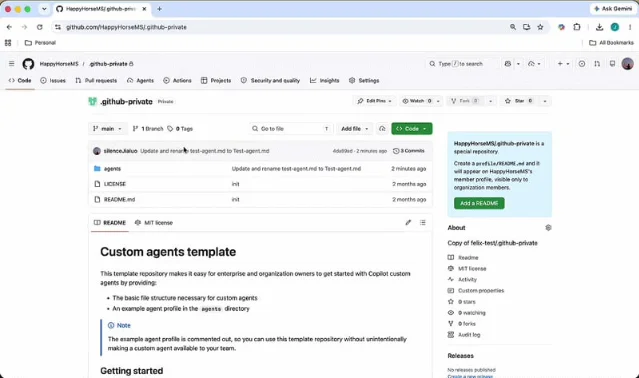Open the Watch notification options arrow
The image size is (639, 378).
click(x=438, y=101)
